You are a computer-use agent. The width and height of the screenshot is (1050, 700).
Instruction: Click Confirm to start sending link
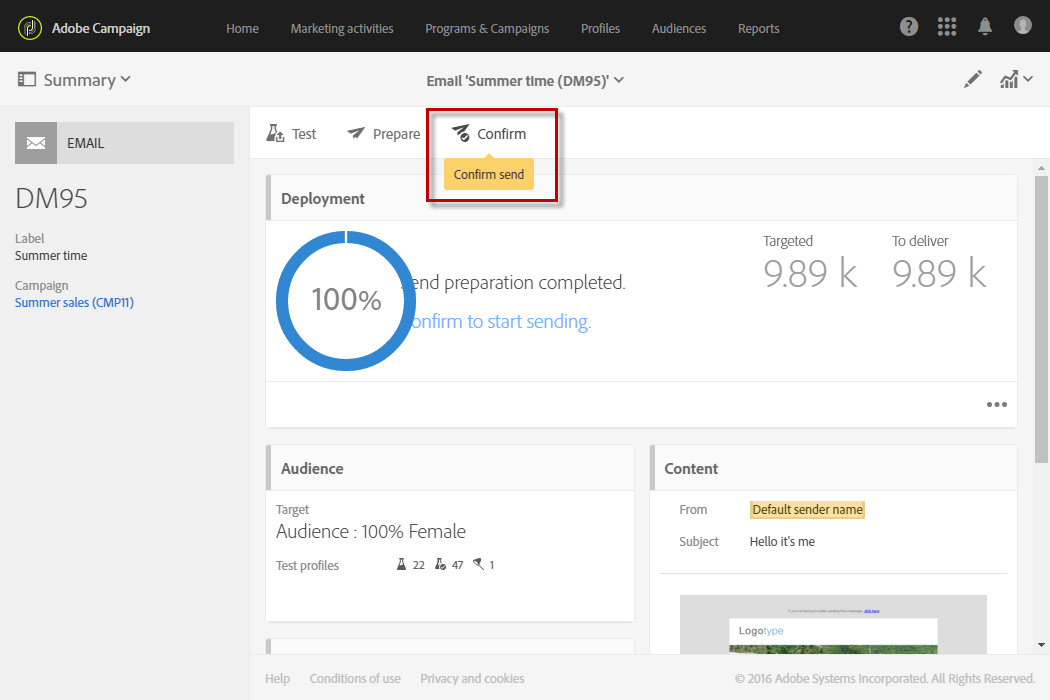pyautogui.click(x=502, y=322)
